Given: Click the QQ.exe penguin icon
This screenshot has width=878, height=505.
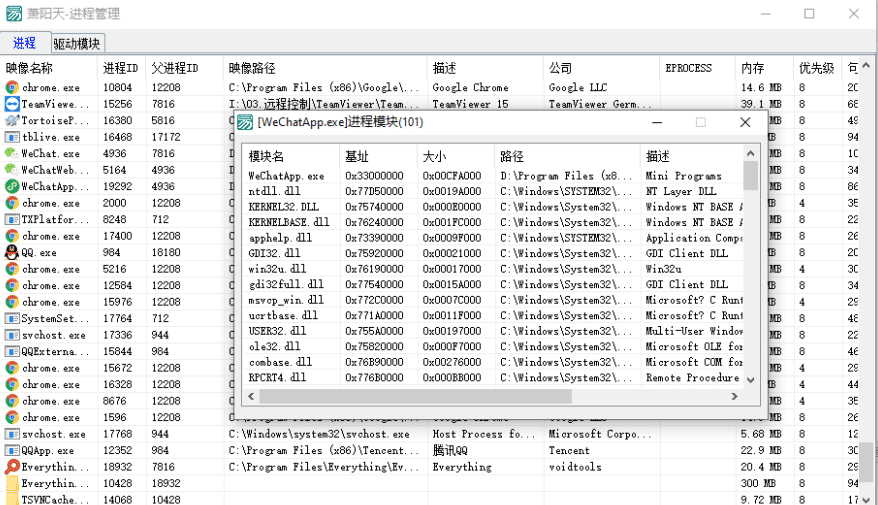Looking at the screenshot, I should click(x=12, y=252).
